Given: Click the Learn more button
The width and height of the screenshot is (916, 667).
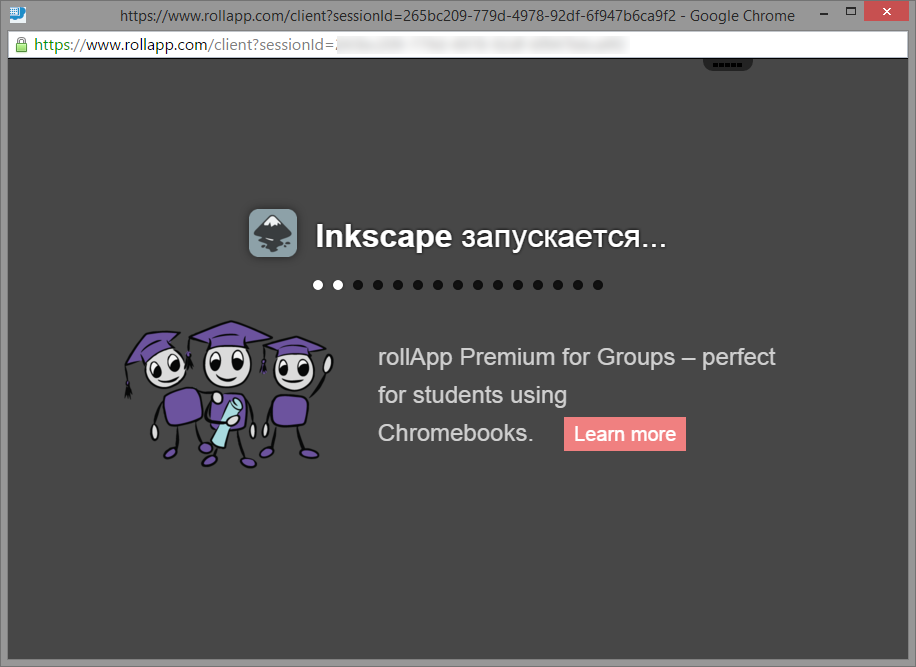Looking at the screenshot, I should [x=624, y=434].
